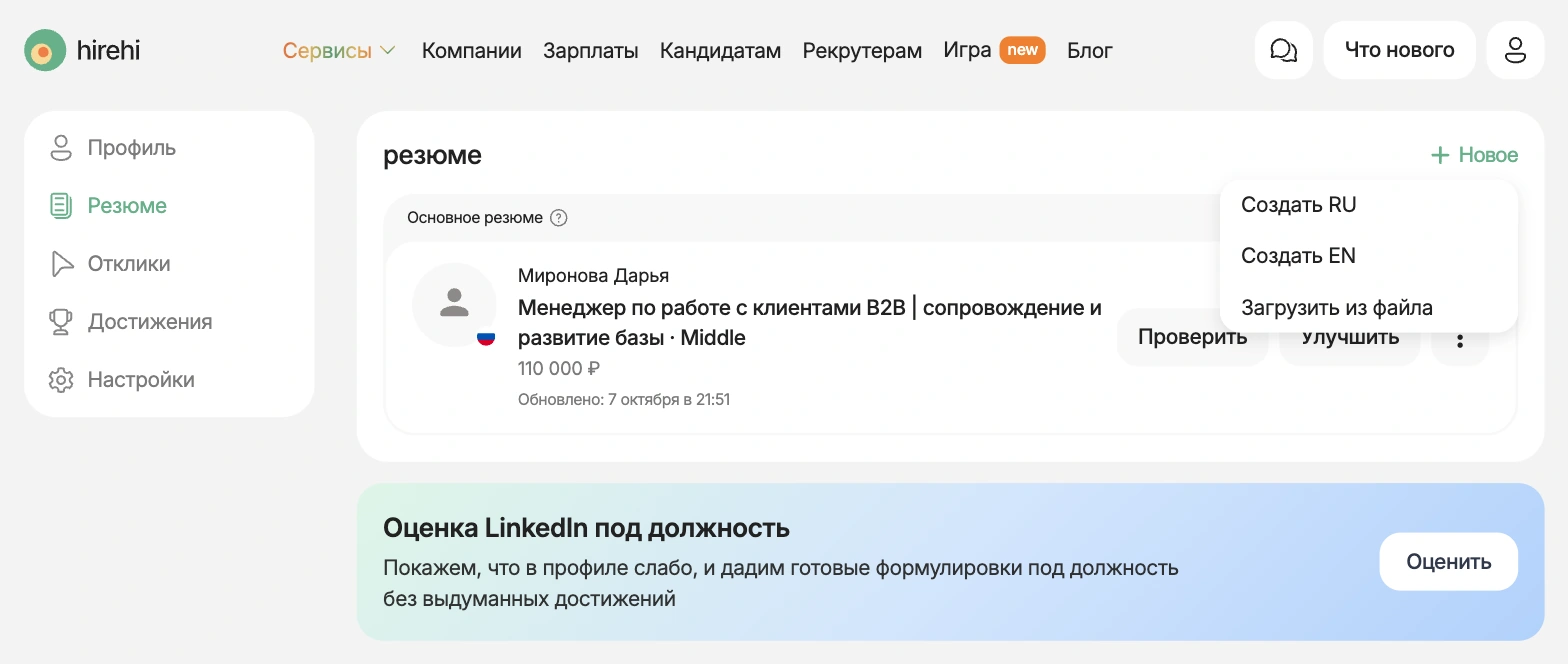Click the Оценка LinkedIn под должность heading
The width and height of the screenshot is (1568, 664).
point(586,528)
